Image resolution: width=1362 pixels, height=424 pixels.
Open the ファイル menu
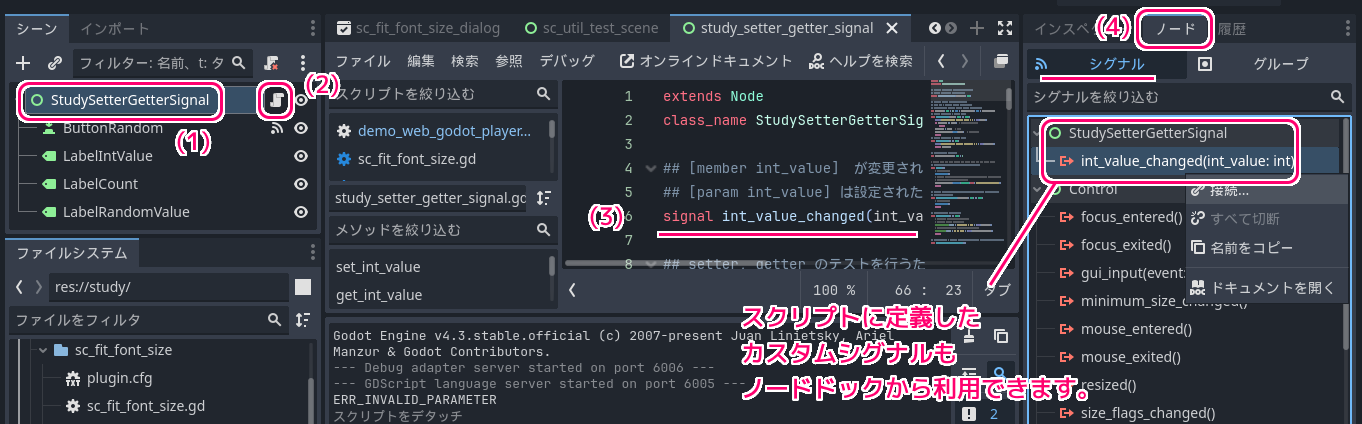pyautogui.click(x=362, y=61)
